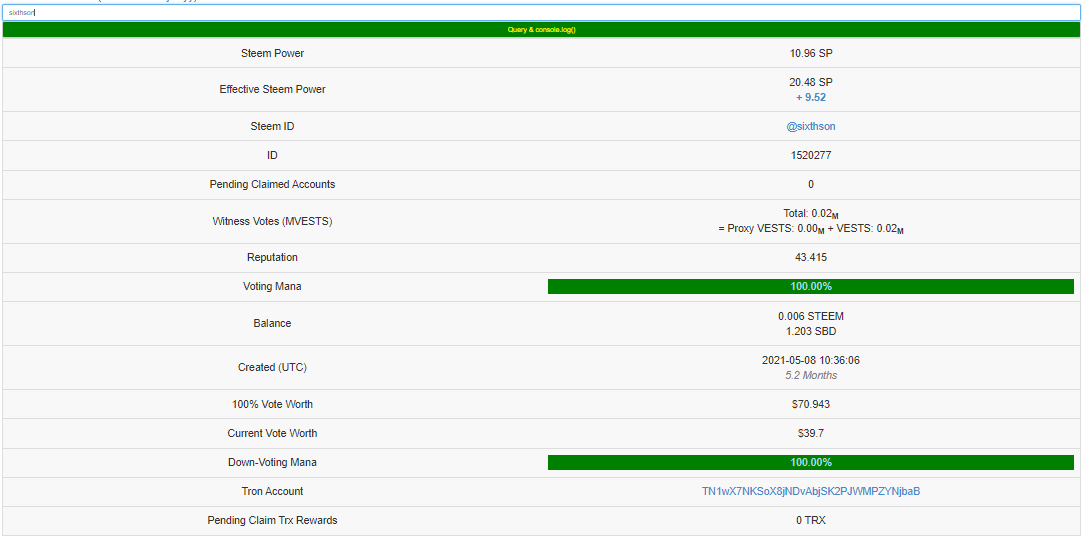Viewport: 1082px width, 543px height.
Task: Select the Down-Voting Mana label
Action: click(x=273, y=462)
